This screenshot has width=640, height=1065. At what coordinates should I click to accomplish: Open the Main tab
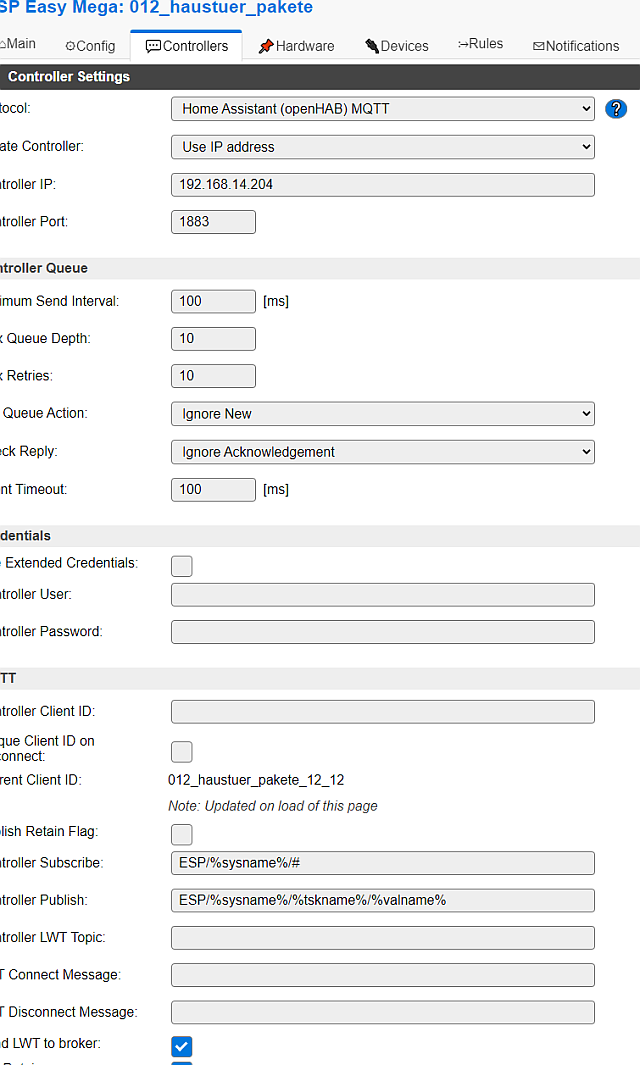[18, 44]
